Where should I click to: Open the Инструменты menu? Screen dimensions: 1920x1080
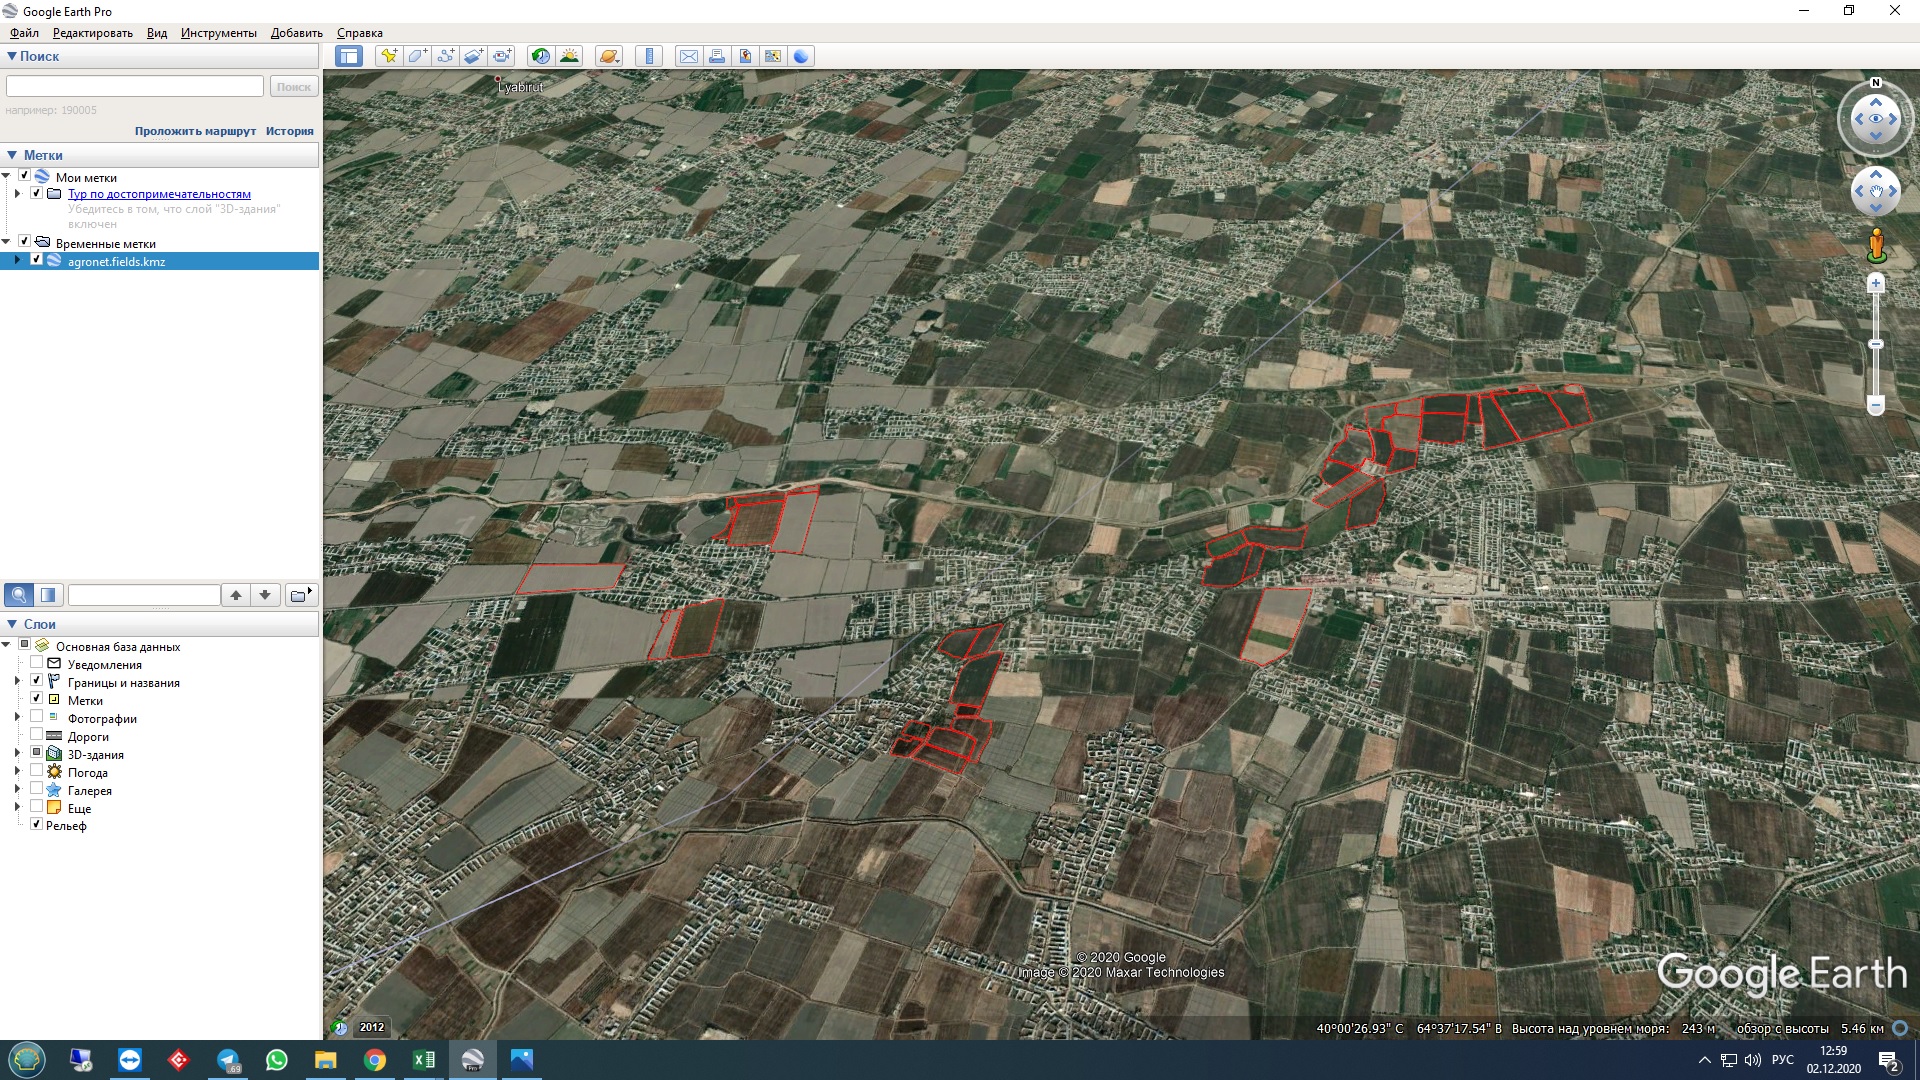[218, 33]
